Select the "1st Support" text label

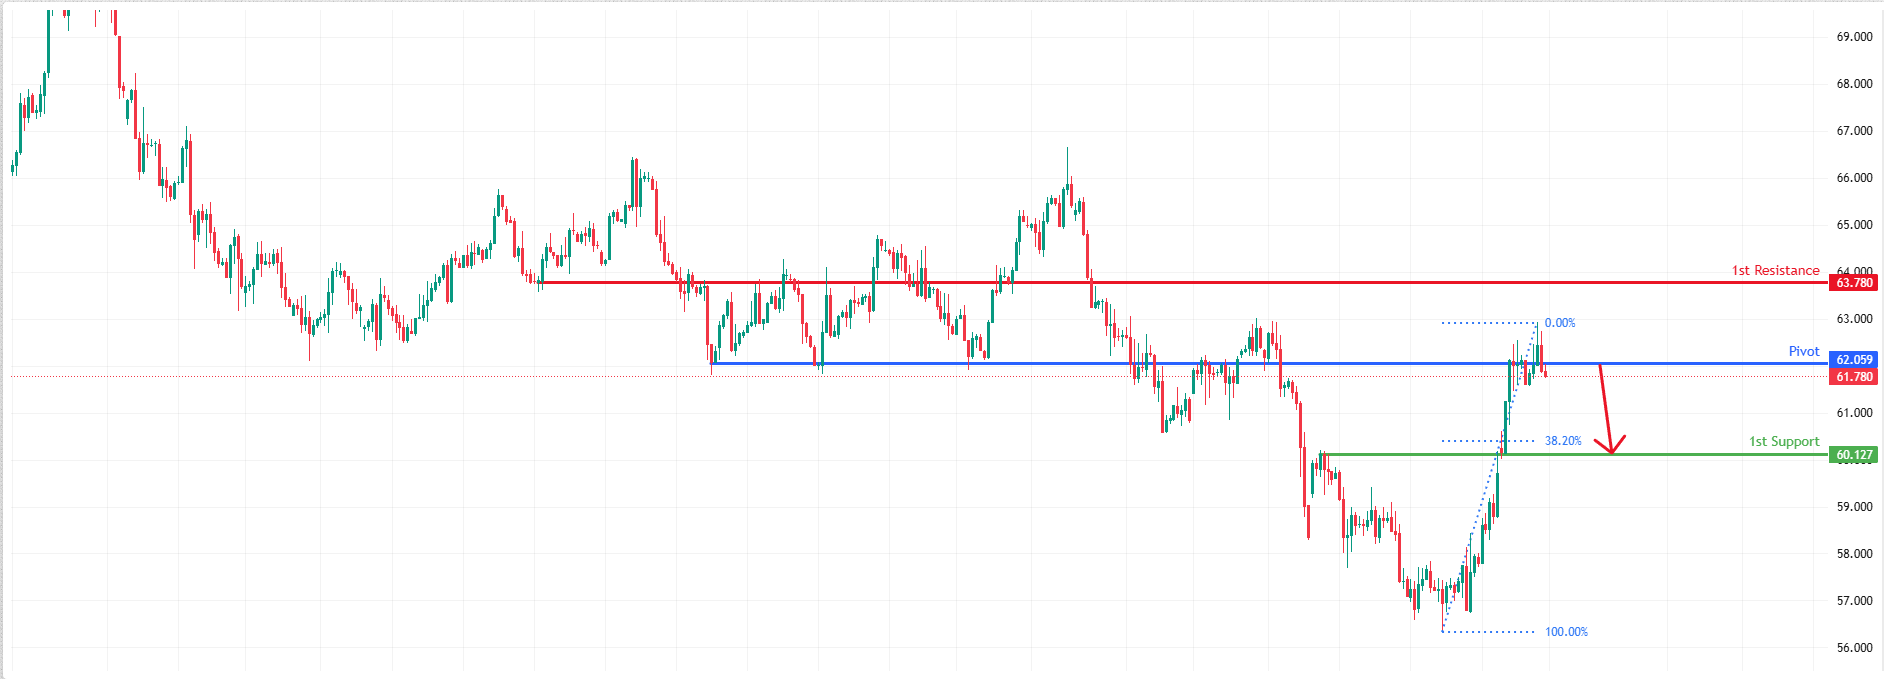1783,442
